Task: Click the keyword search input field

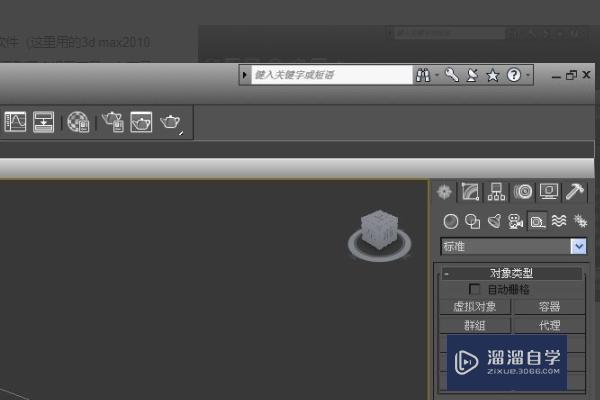Action: tap(332, 75)
